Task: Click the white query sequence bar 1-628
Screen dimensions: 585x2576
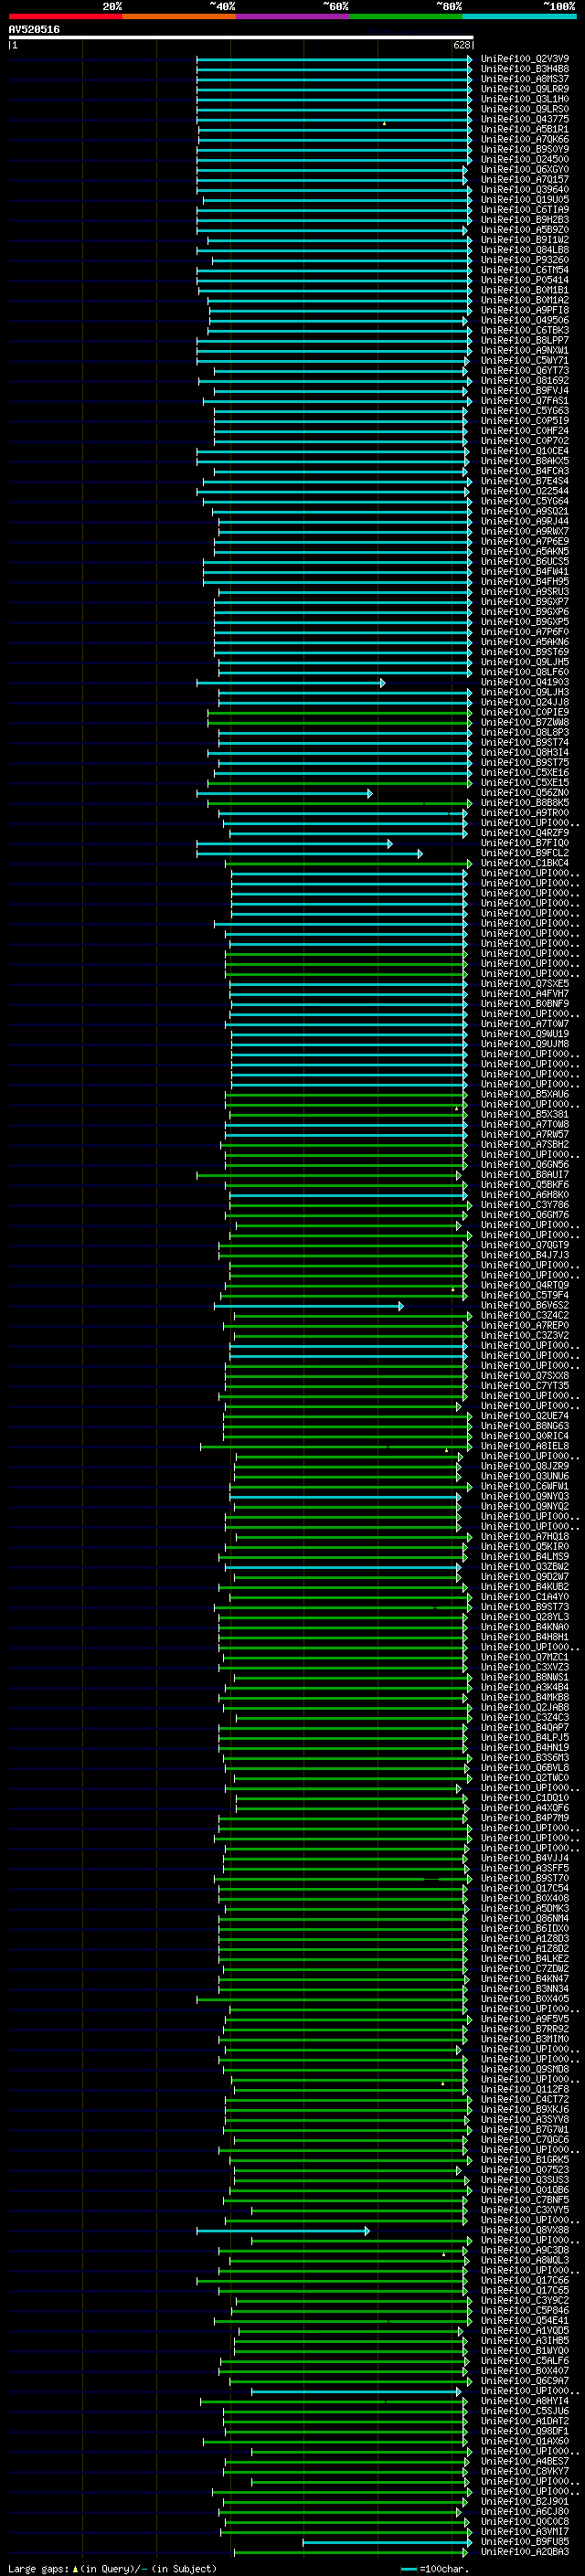Action: [241, 38]
